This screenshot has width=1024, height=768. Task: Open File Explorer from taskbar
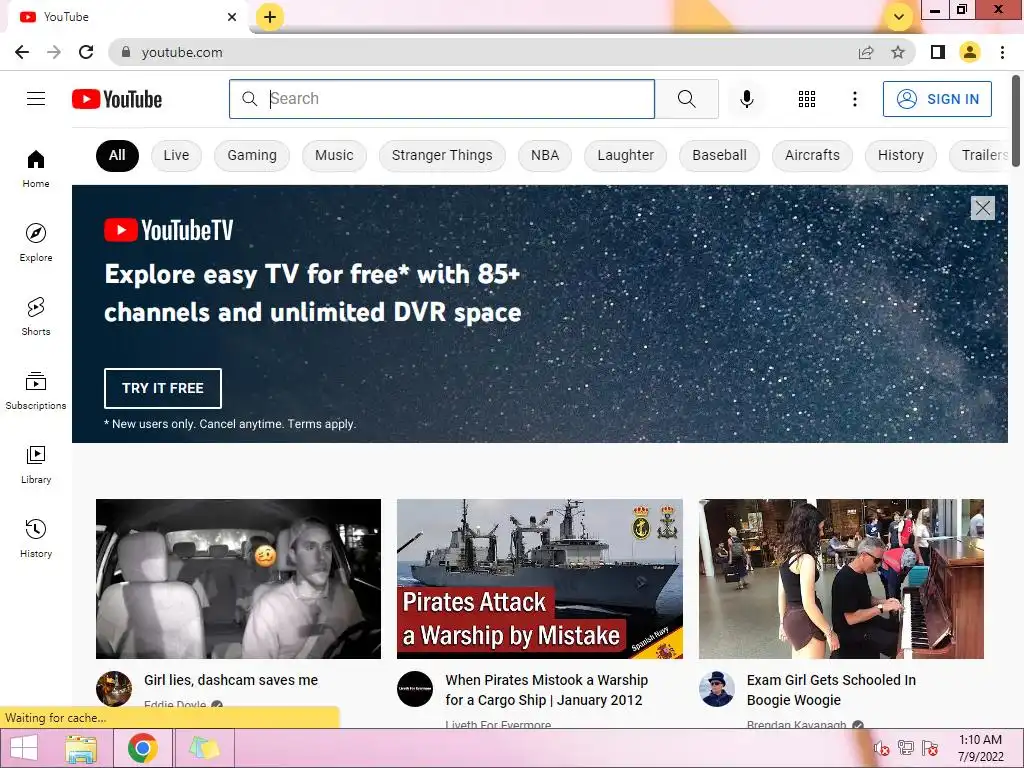click(81, 748)
